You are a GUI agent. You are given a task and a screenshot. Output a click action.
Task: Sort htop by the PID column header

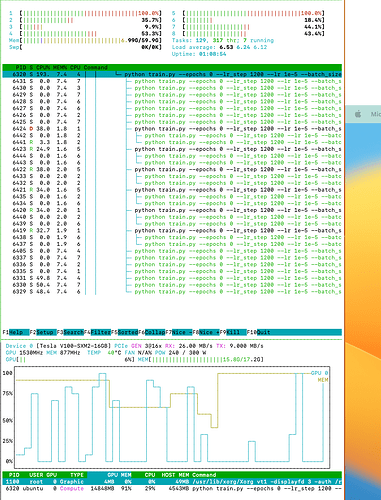coord(20,67)
